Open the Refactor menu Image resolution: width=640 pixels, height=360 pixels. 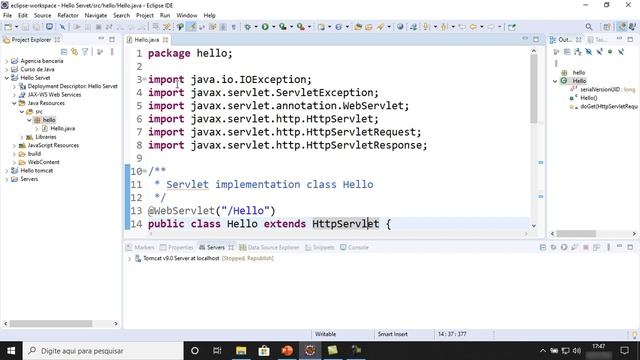[x=68, y=16]
